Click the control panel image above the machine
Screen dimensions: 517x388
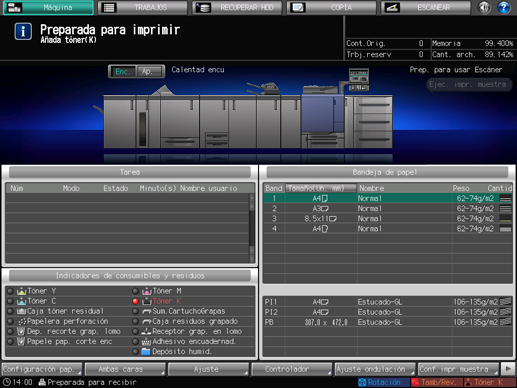[359, 79]
